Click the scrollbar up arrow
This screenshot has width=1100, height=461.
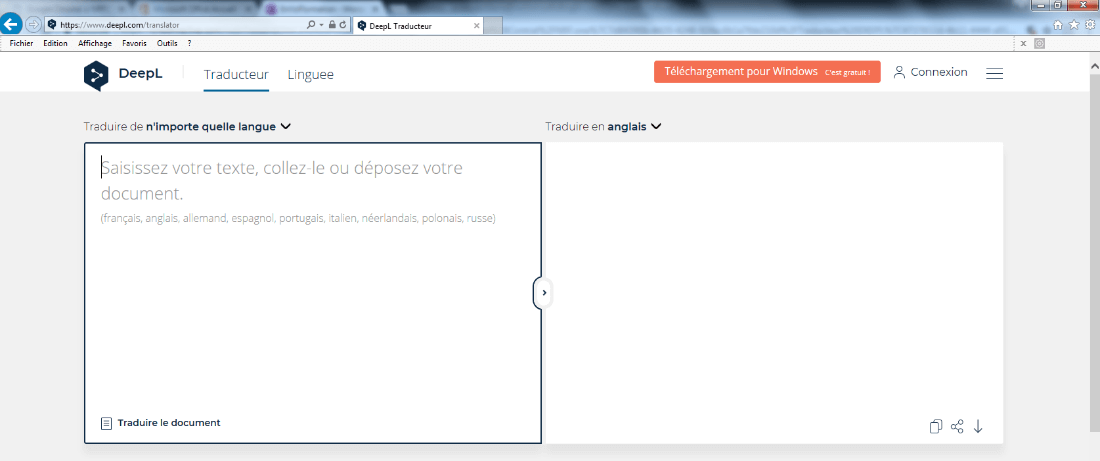coord(1094,64)
